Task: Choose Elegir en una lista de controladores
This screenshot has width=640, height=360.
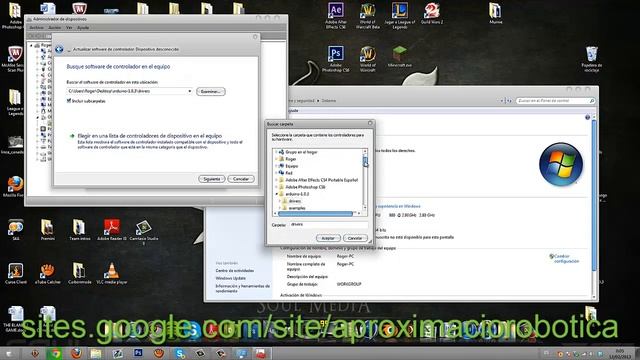Action: (150, 136)
